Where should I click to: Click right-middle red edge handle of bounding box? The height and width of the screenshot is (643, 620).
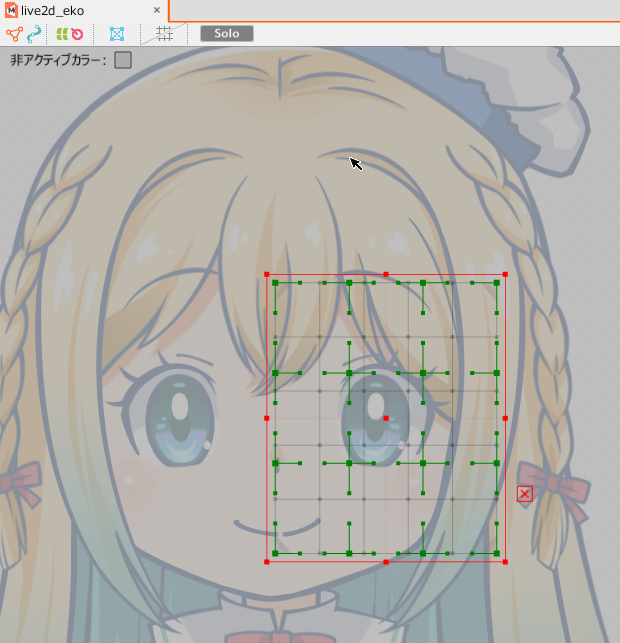[505, 418]
